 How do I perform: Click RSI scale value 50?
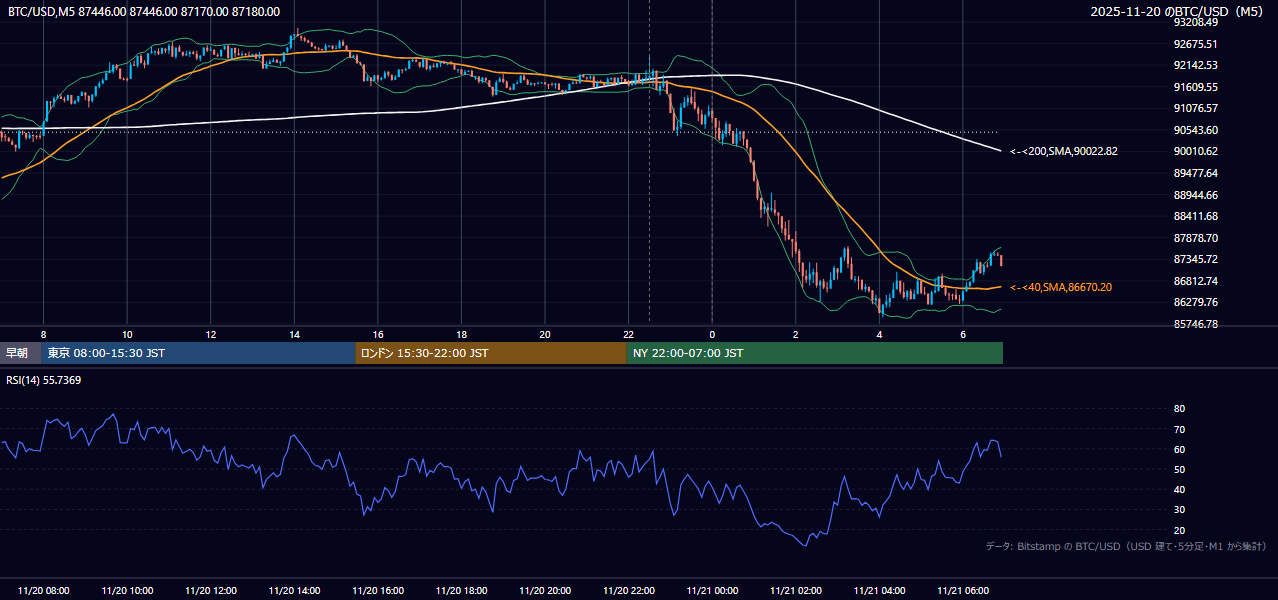(x=1180, y=469)
